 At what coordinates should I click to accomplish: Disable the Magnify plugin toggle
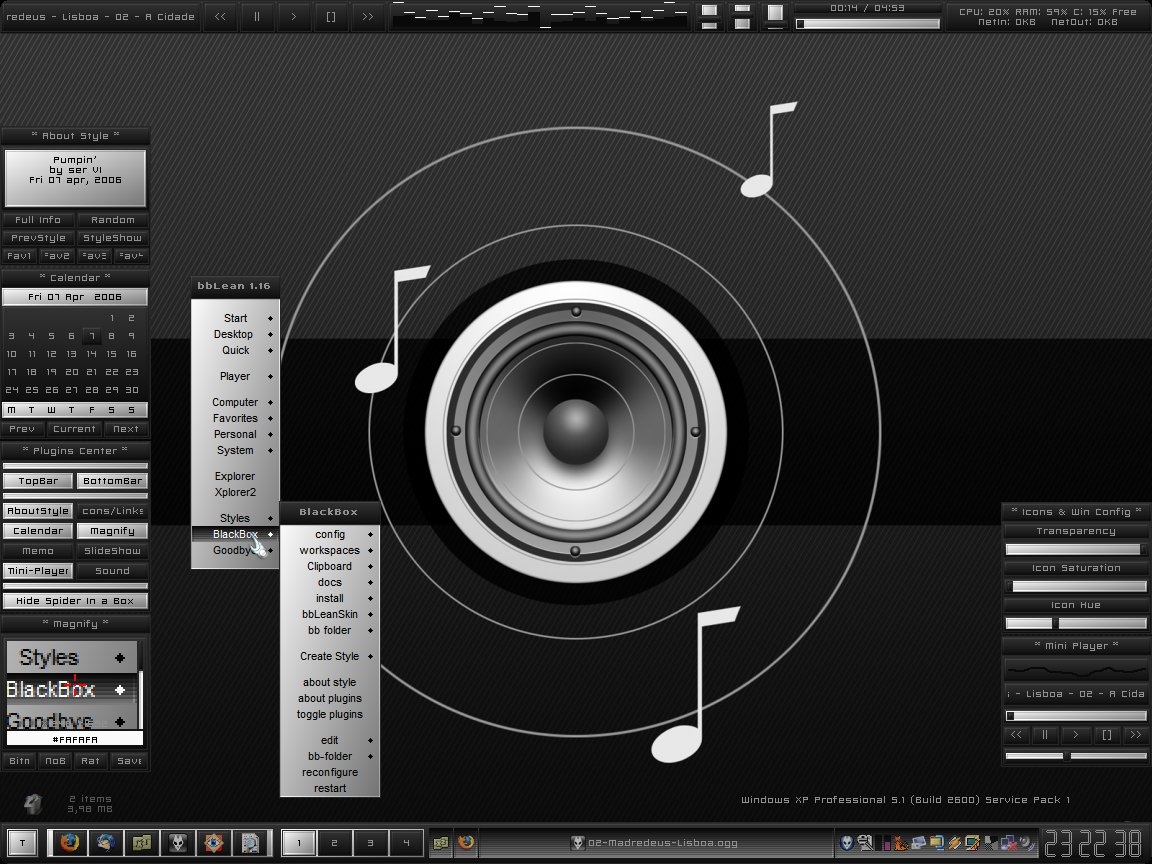[x=112, y=531]
